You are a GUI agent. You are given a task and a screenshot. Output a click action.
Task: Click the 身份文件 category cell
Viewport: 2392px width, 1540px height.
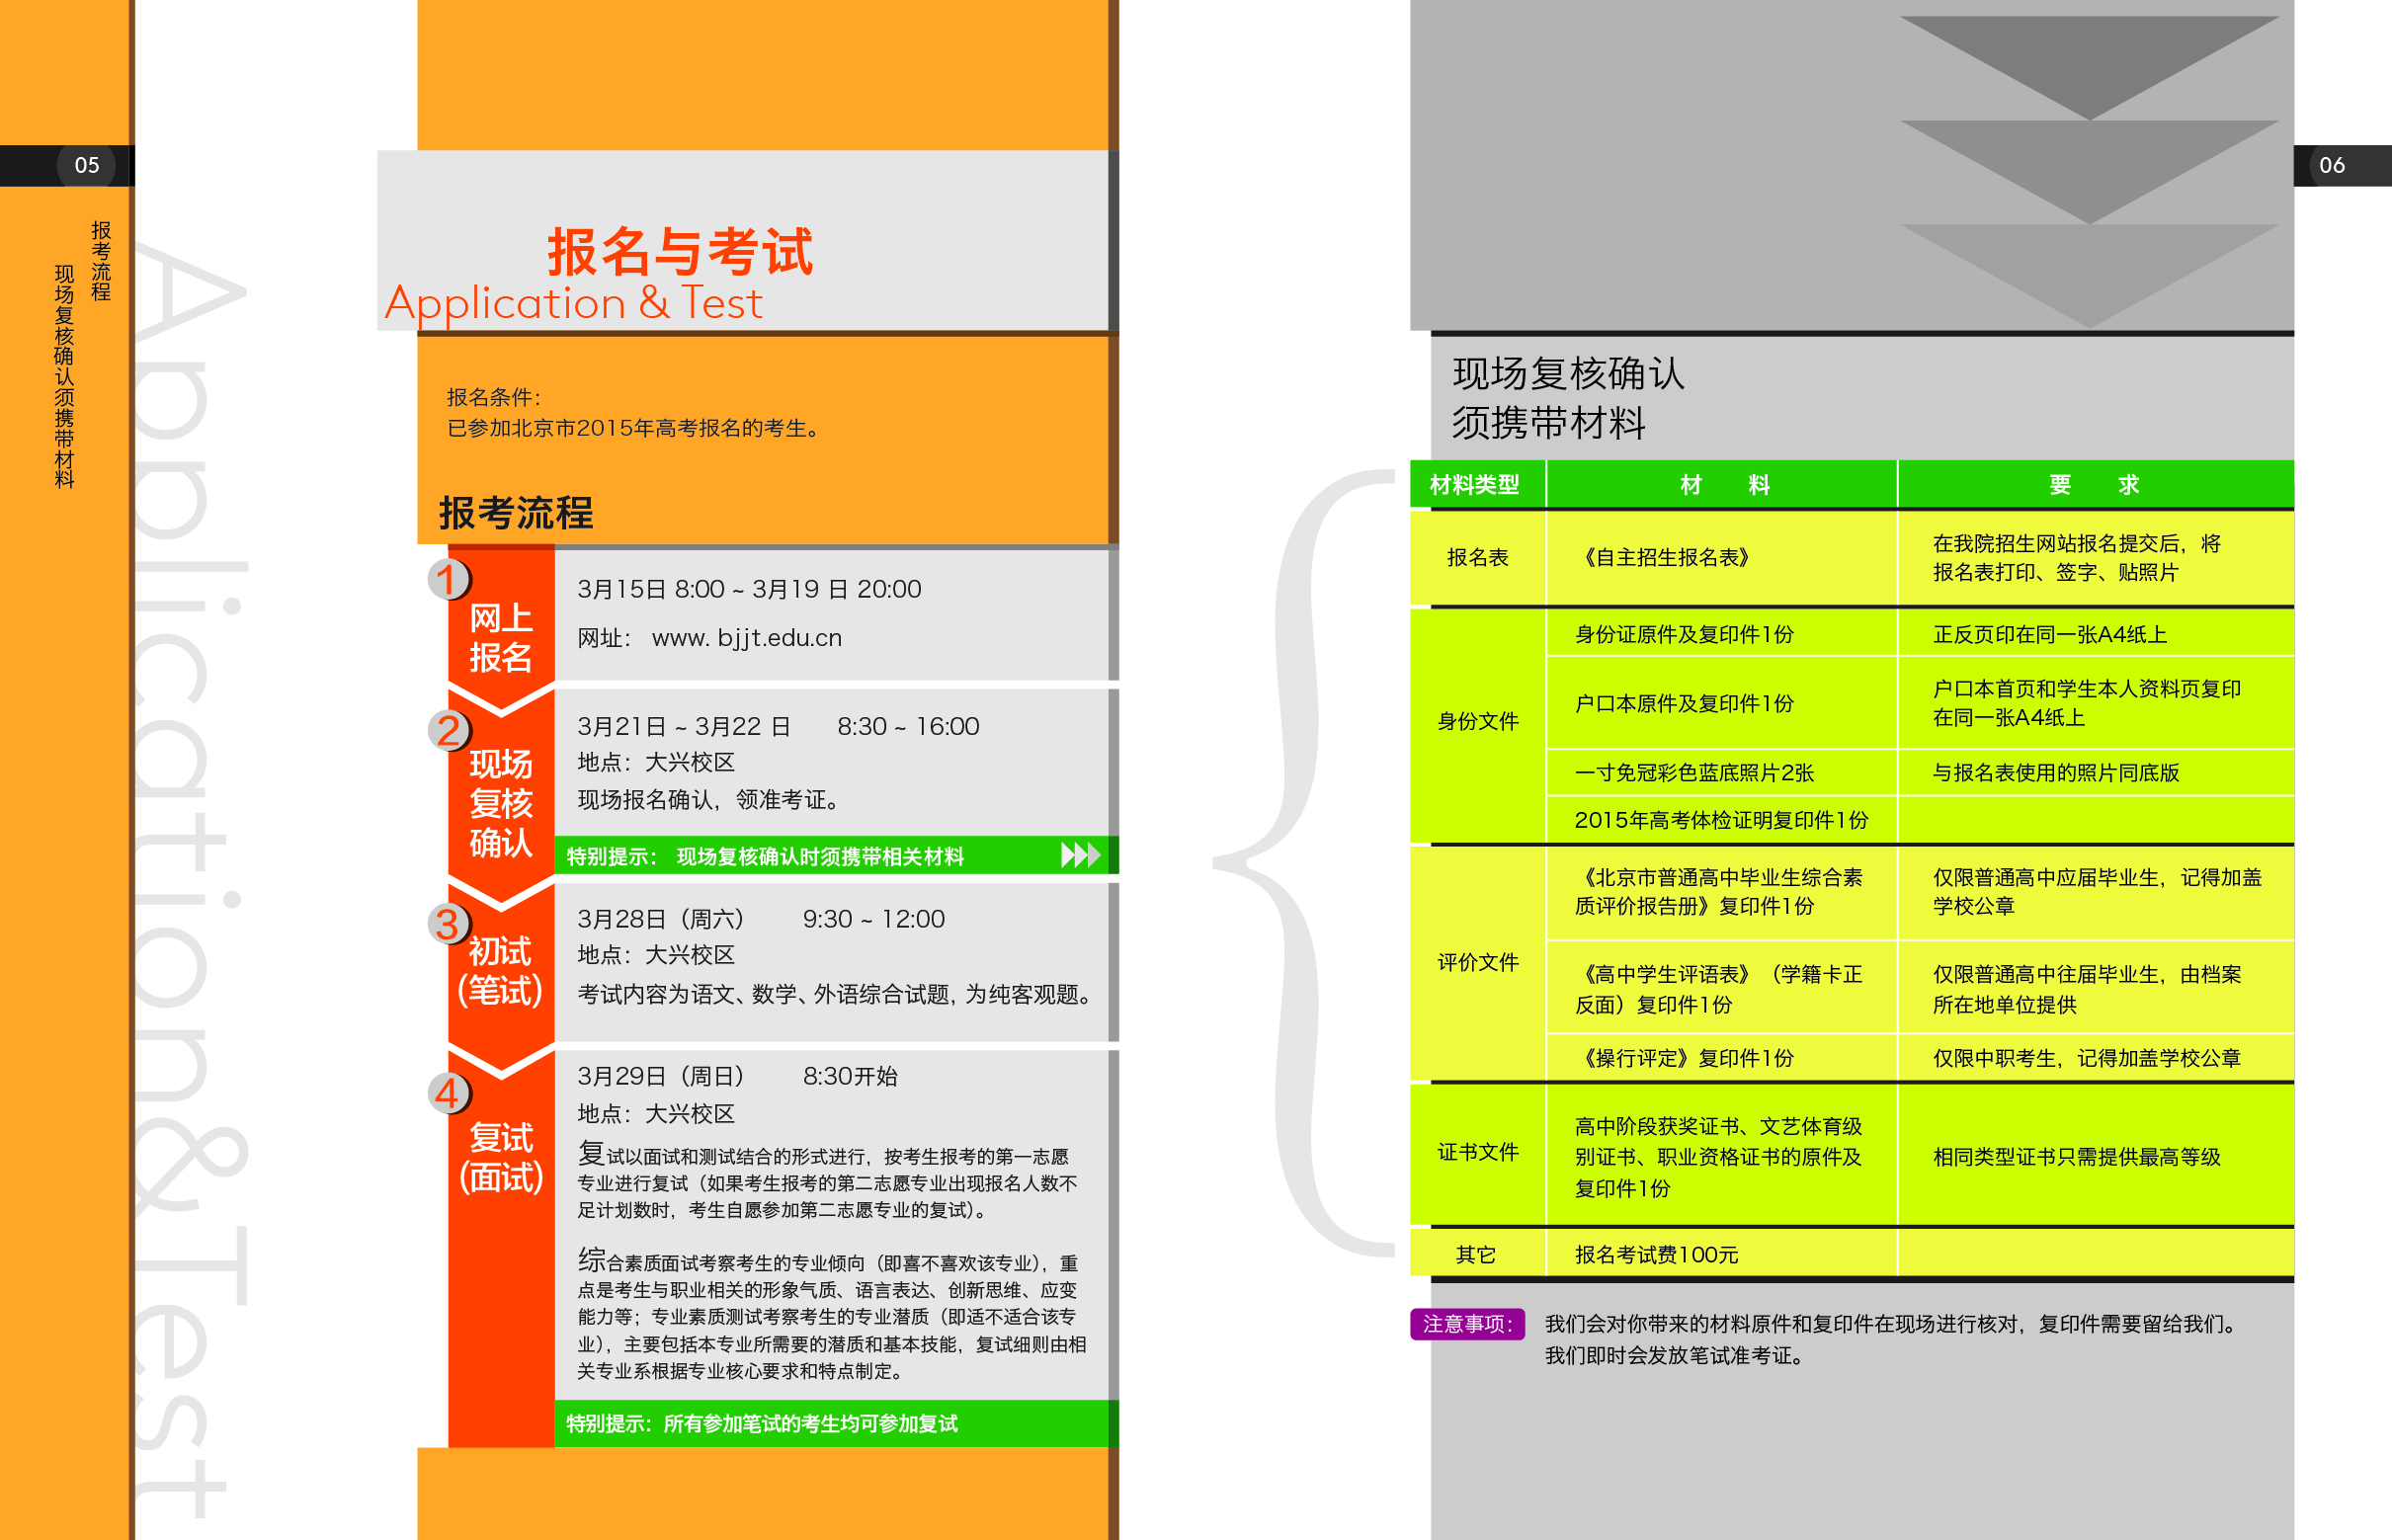coord(1477,721)
